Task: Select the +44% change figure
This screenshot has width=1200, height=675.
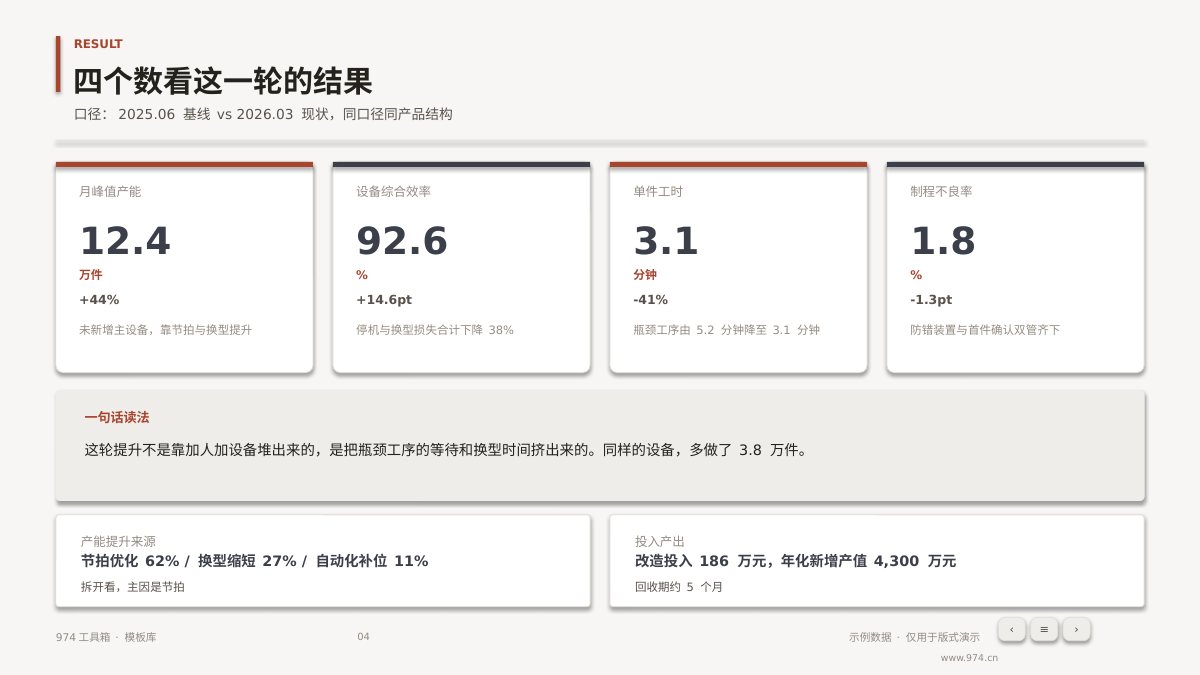Action: point(99,299)
